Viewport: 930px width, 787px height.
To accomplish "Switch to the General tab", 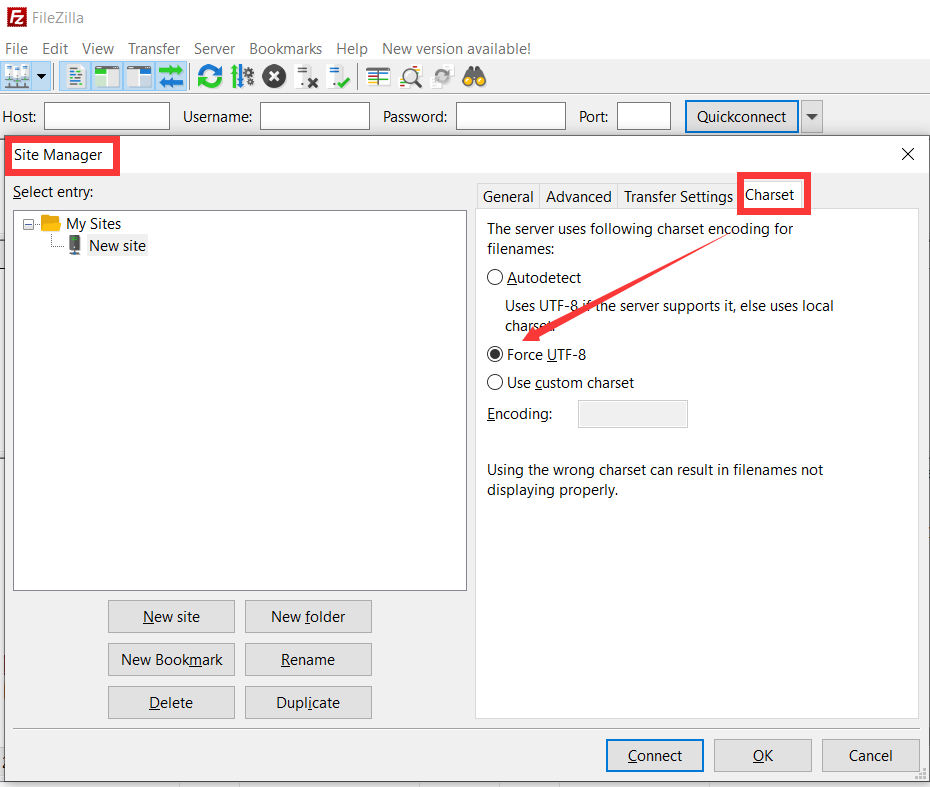I will pyautogui.click(x=508, y=196).
